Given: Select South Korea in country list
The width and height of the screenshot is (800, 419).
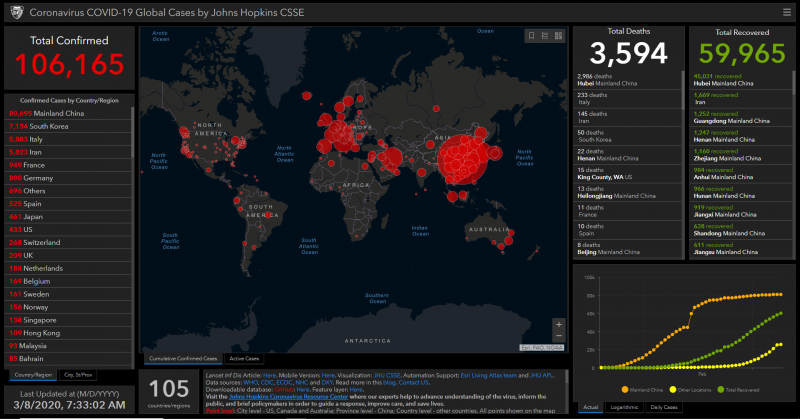Looking at the screenshot, I should click(x=68, y=126).
